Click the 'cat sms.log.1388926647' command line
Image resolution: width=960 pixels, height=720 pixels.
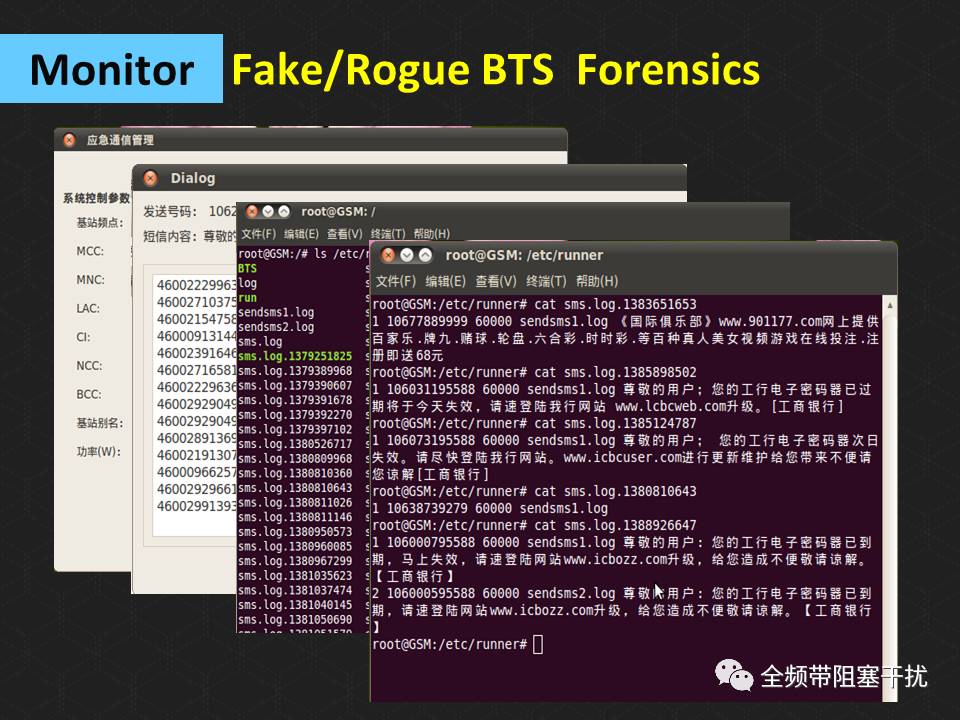pyautogui.click(x=534, y=525)
